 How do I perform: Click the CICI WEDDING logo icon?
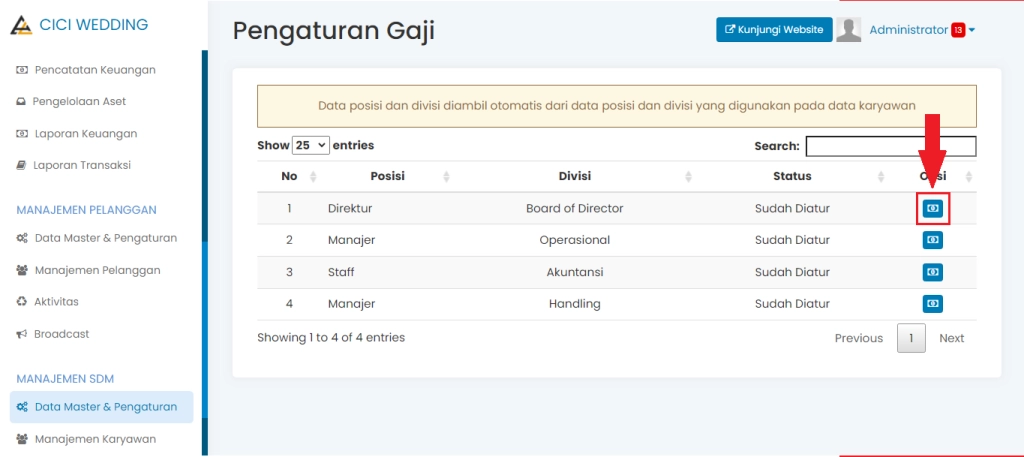tap(21, 25)
